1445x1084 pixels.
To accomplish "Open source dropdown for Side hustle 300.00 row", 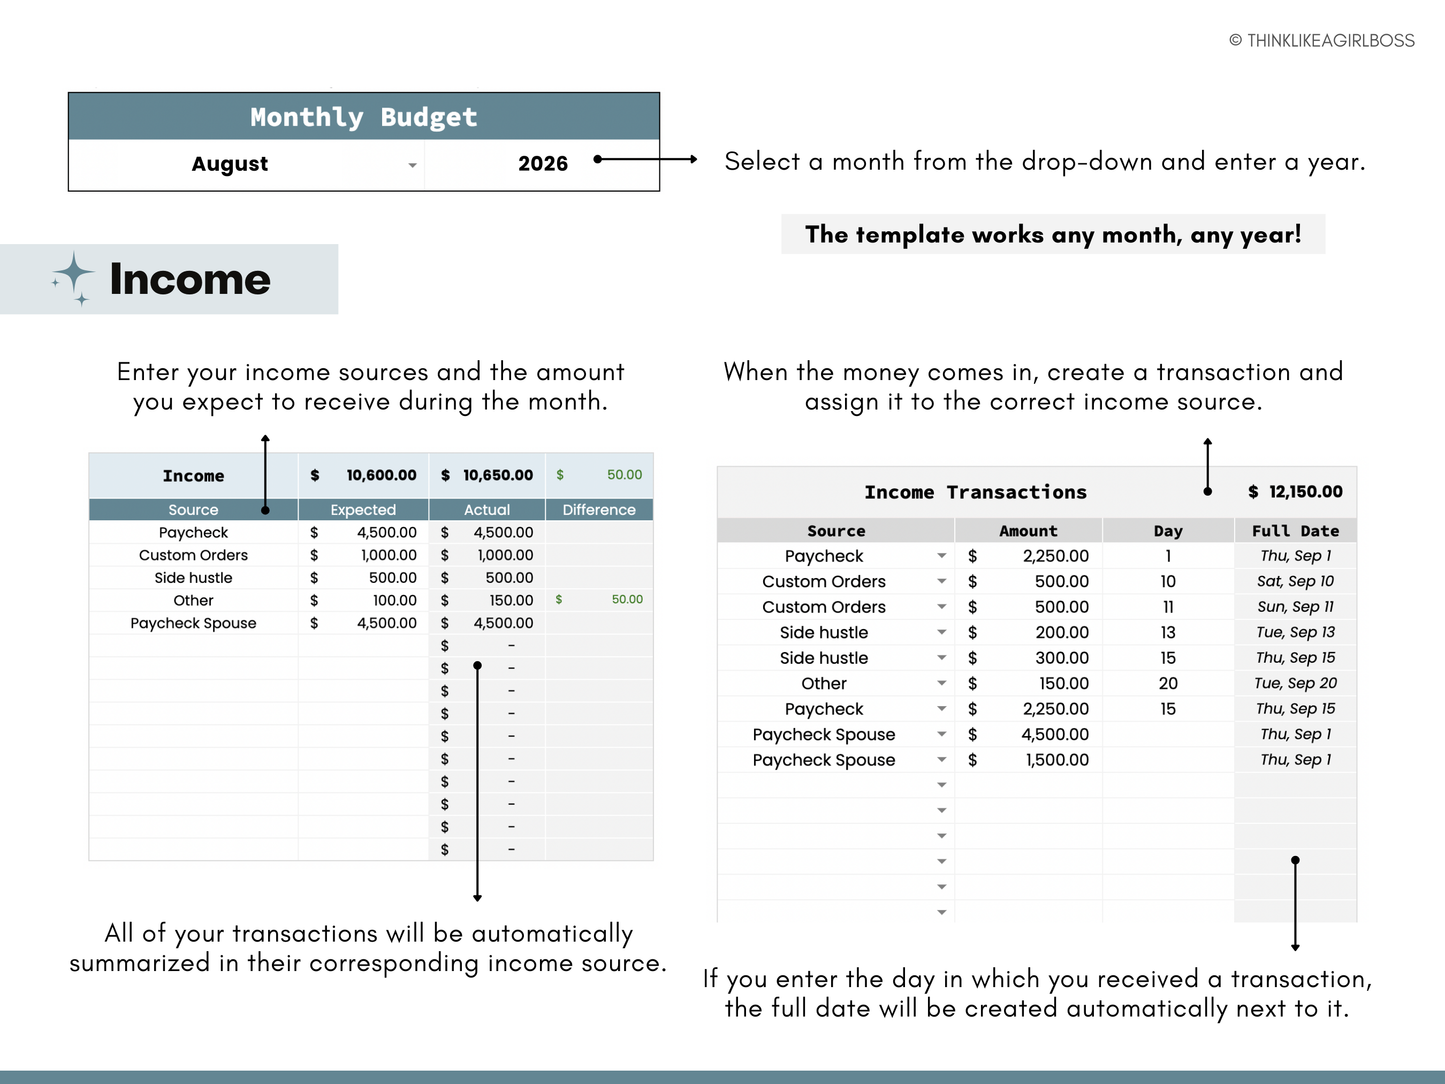I will [x=941, y=658].
